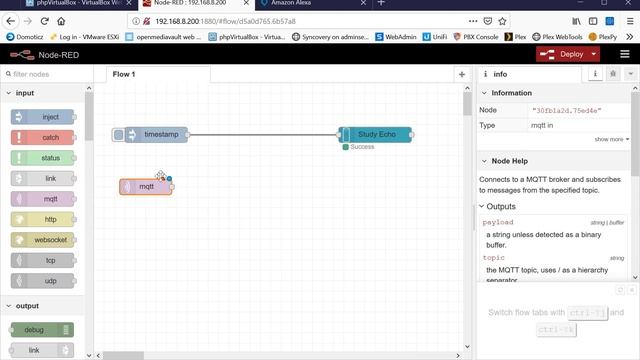Select the link output node in palette
Viewport: 640px width, 360px height.
[42, 350]
